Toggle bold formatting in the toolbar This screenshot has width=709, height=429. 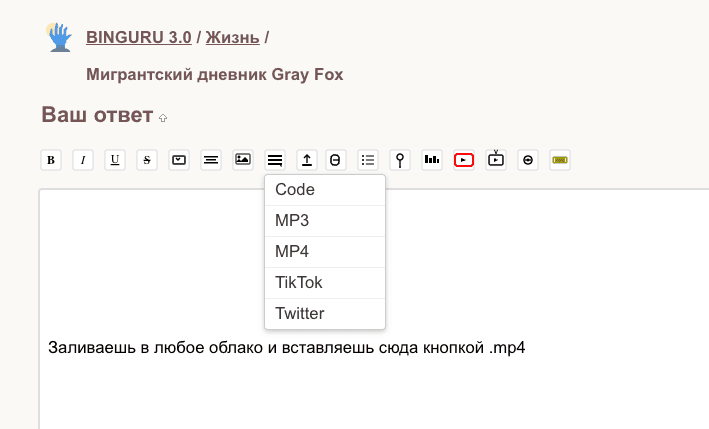(51, 159)
